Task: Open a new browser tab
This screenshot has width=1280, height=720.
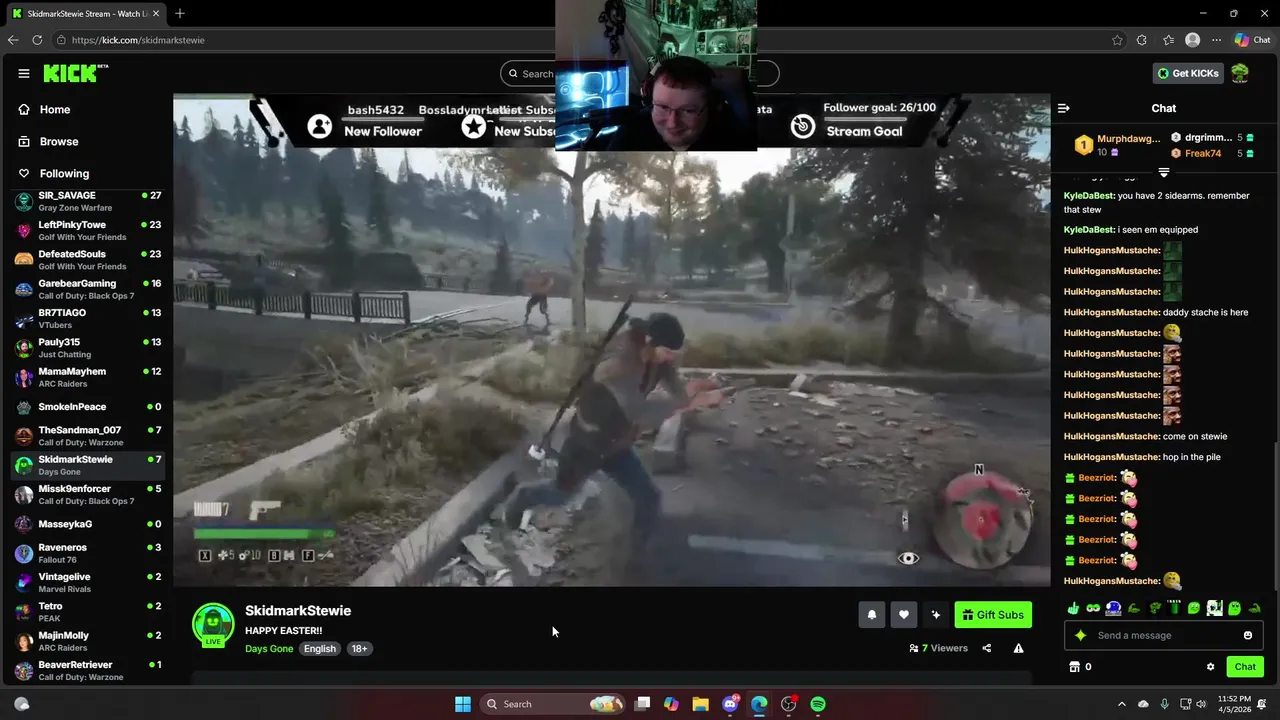Action: pyautogui.click(x=180, y=13)
